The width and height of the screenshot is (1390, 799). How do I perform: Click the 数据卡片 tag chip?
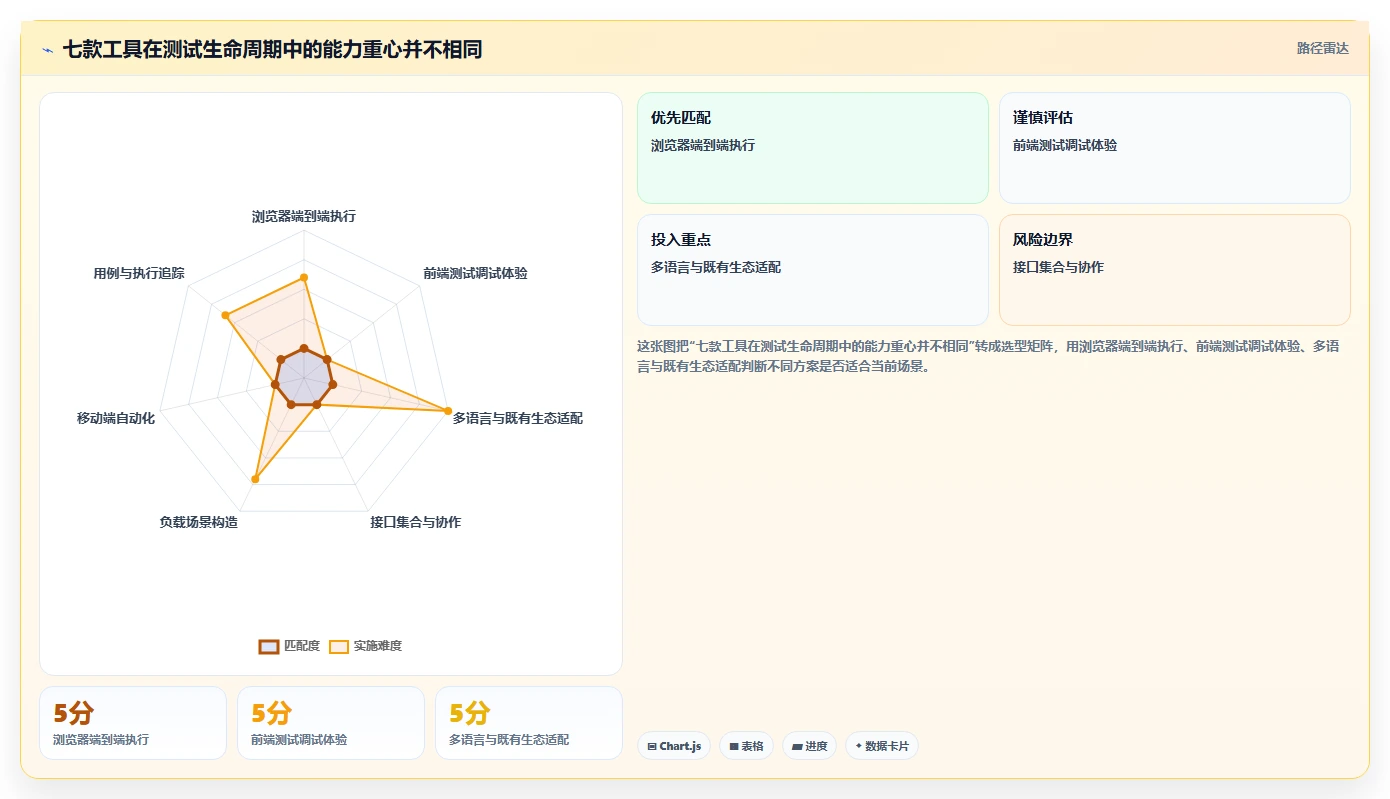[x=882, y=746]
